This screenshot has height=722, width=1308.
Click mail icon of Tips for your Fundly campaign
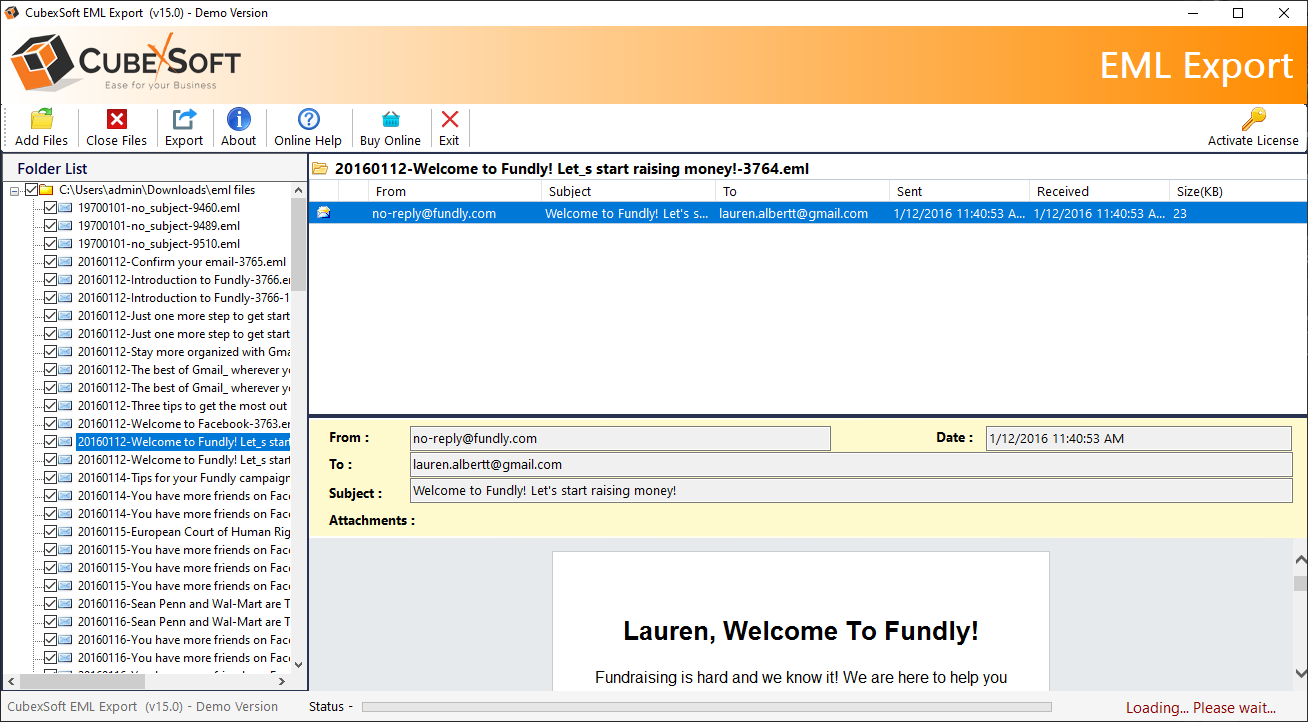tap(66, 478)
